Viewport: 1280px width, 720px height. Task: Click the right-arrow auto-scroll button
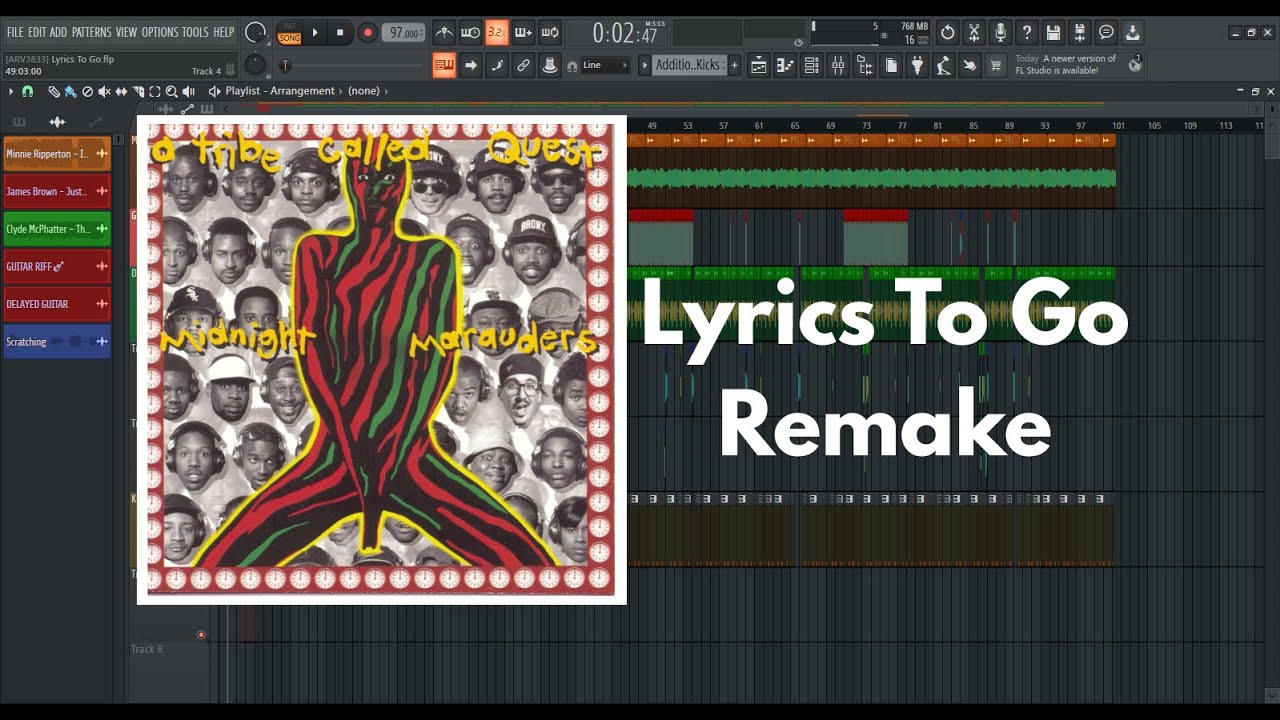(471, 66)
